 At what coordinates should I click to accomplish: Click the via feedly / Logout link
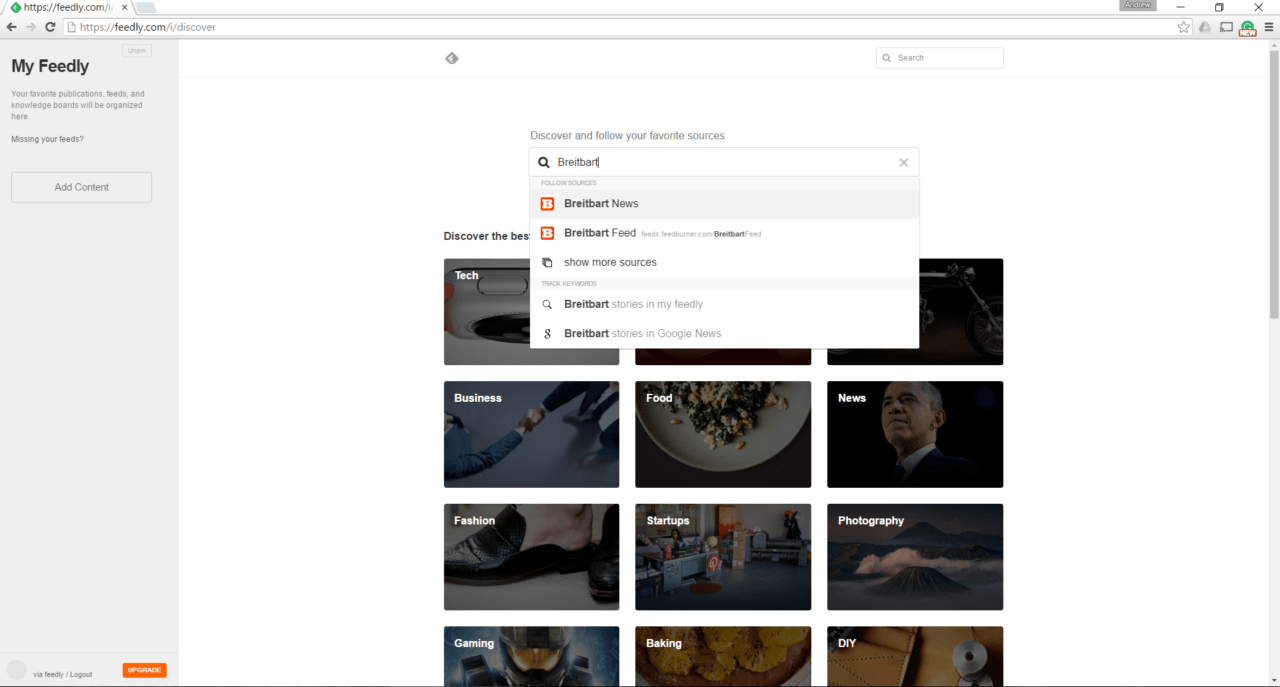[63, 674]
